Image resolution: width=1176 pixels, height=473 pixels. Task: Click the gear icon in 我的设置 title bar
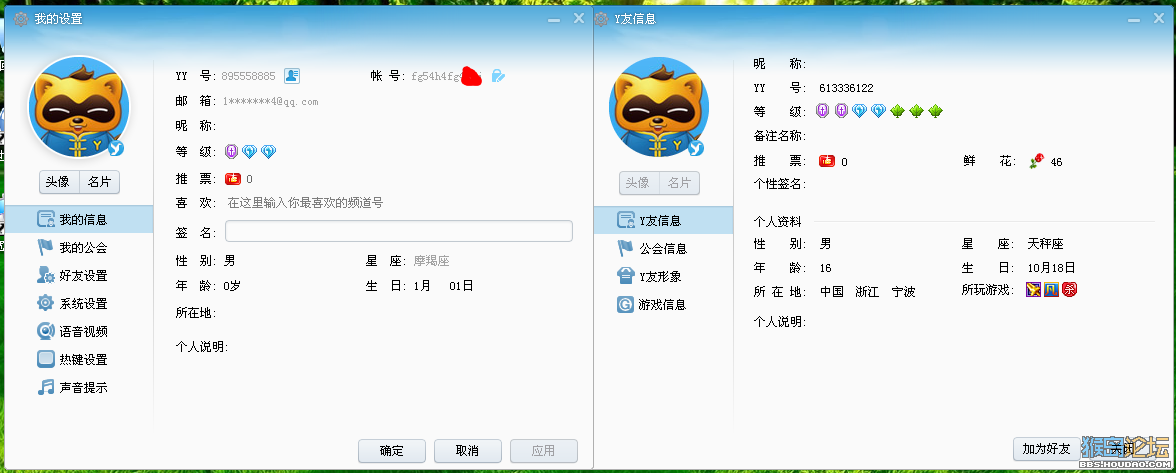[21, 19]
